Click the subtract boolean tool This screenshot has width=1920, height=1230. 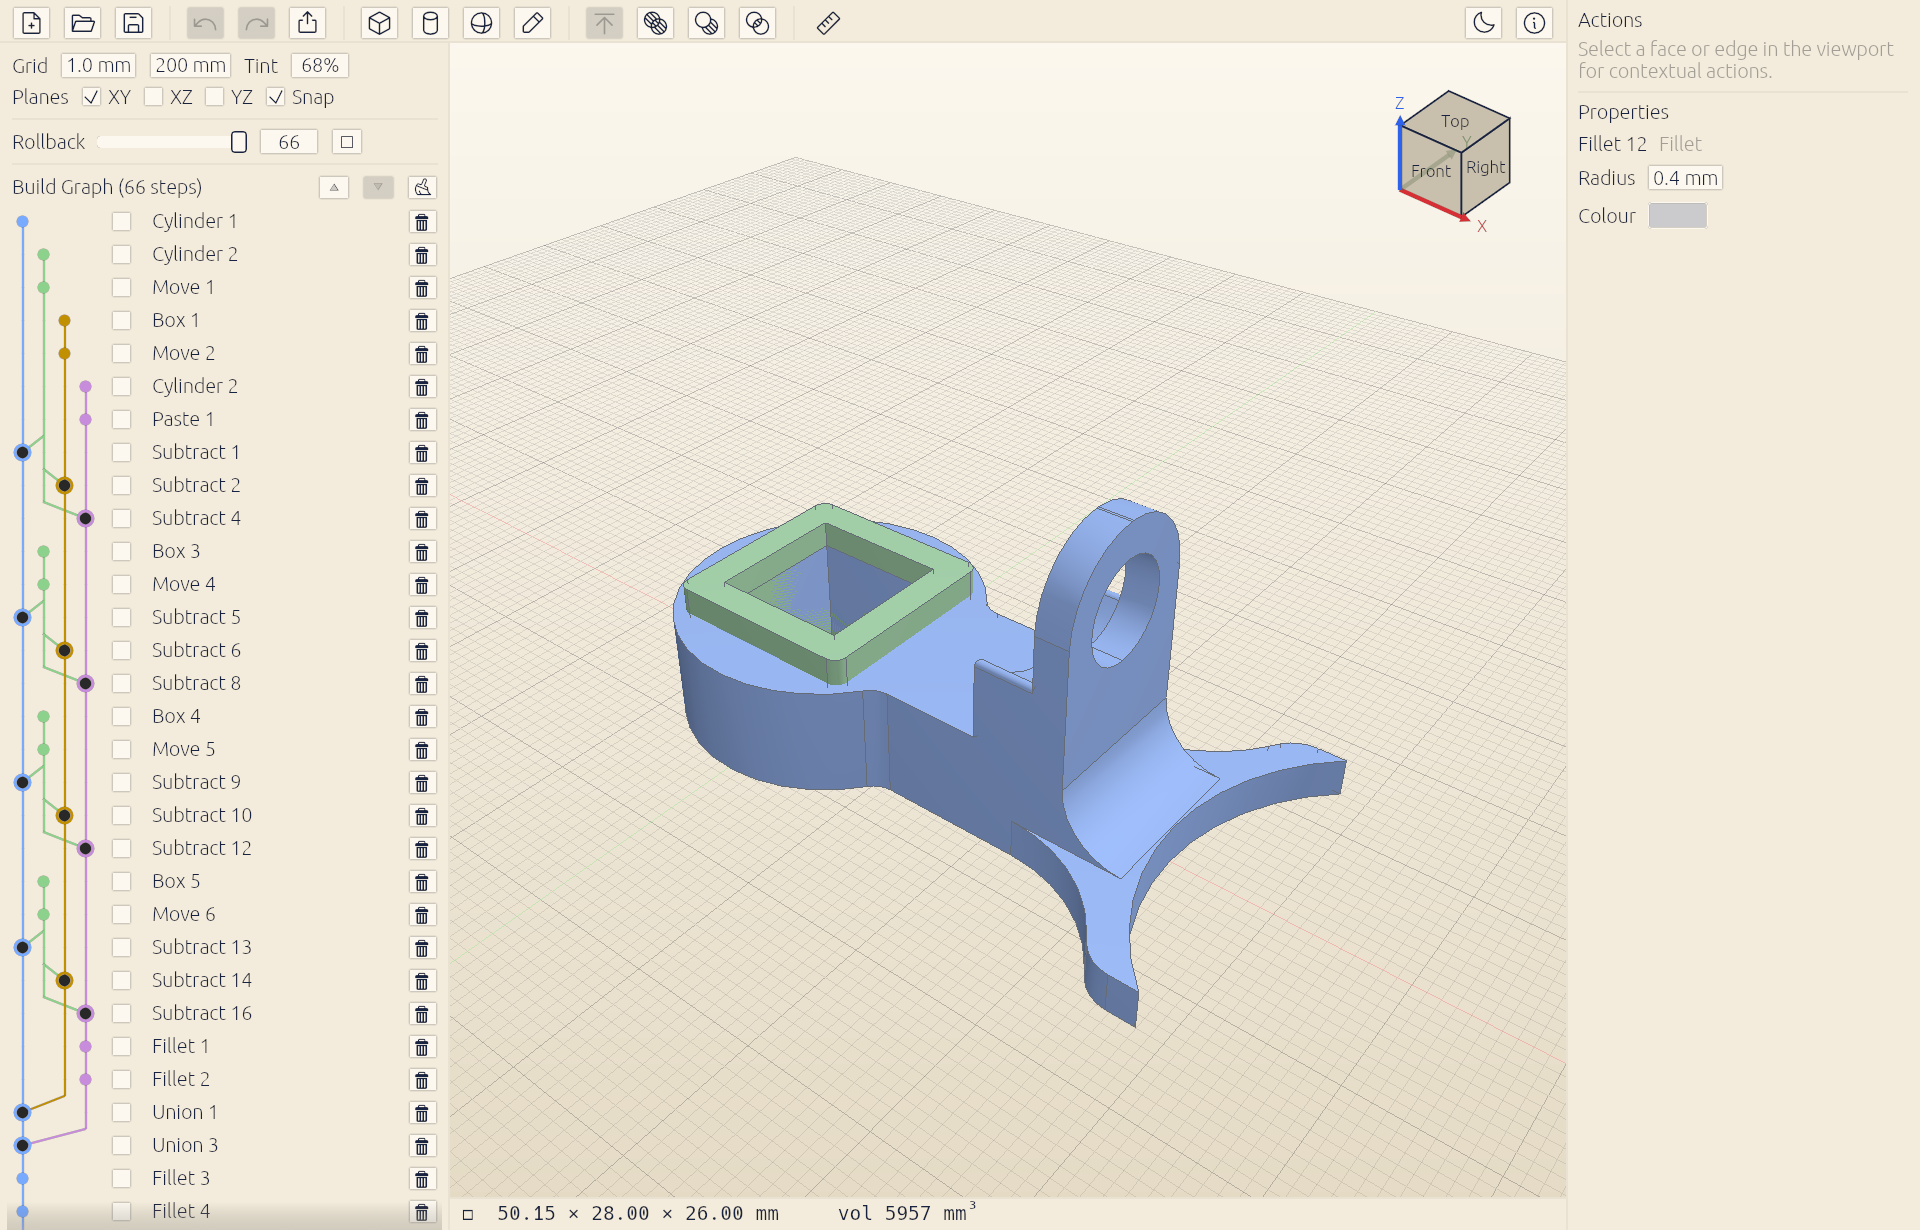(x=706, y=23)
